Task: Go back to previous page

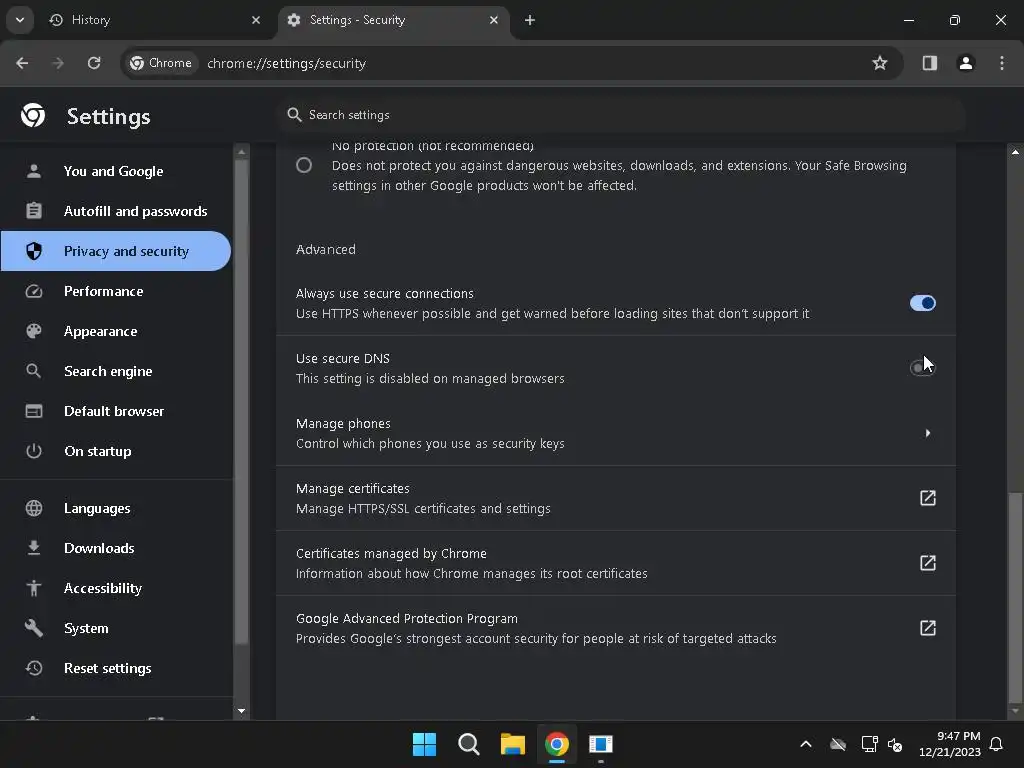Action: [22, 63]
